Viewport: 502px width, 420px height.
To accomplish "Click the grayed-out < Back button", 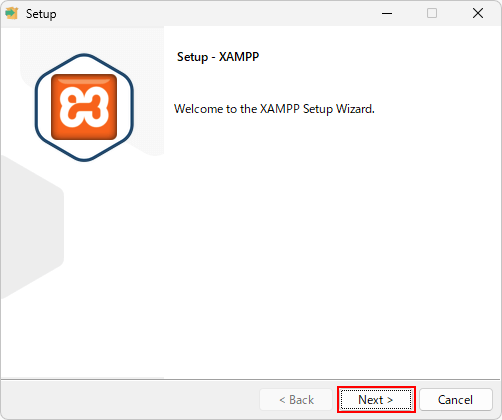I will (296, 399).
